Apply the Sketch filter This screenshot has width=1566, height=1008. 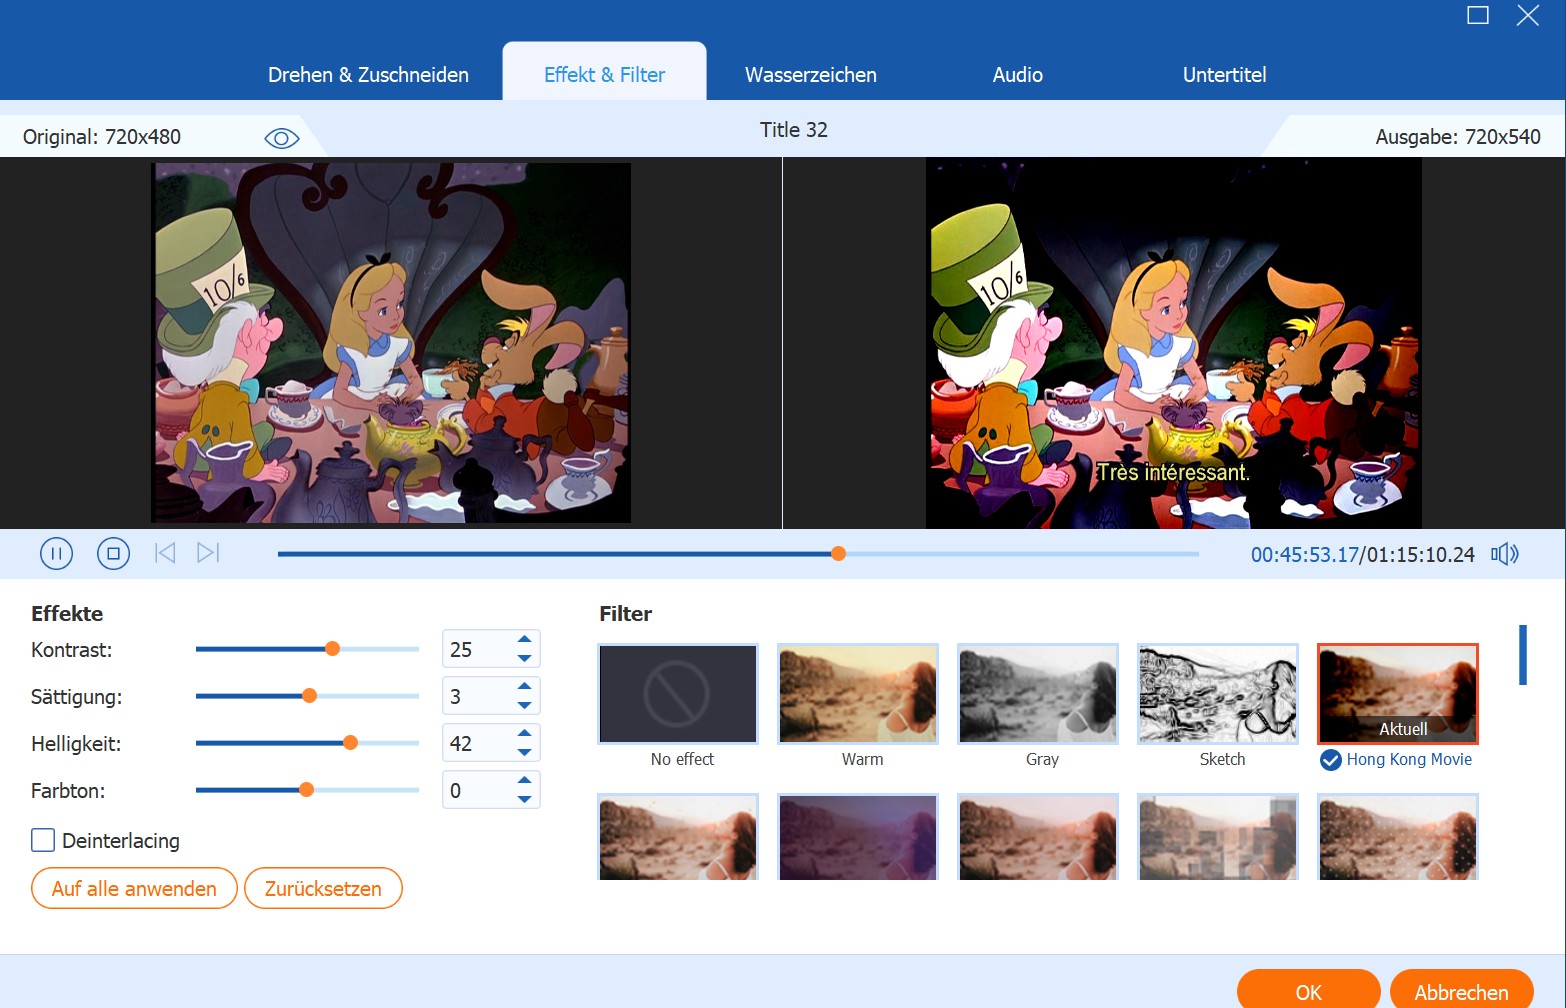click(1218, 694)
